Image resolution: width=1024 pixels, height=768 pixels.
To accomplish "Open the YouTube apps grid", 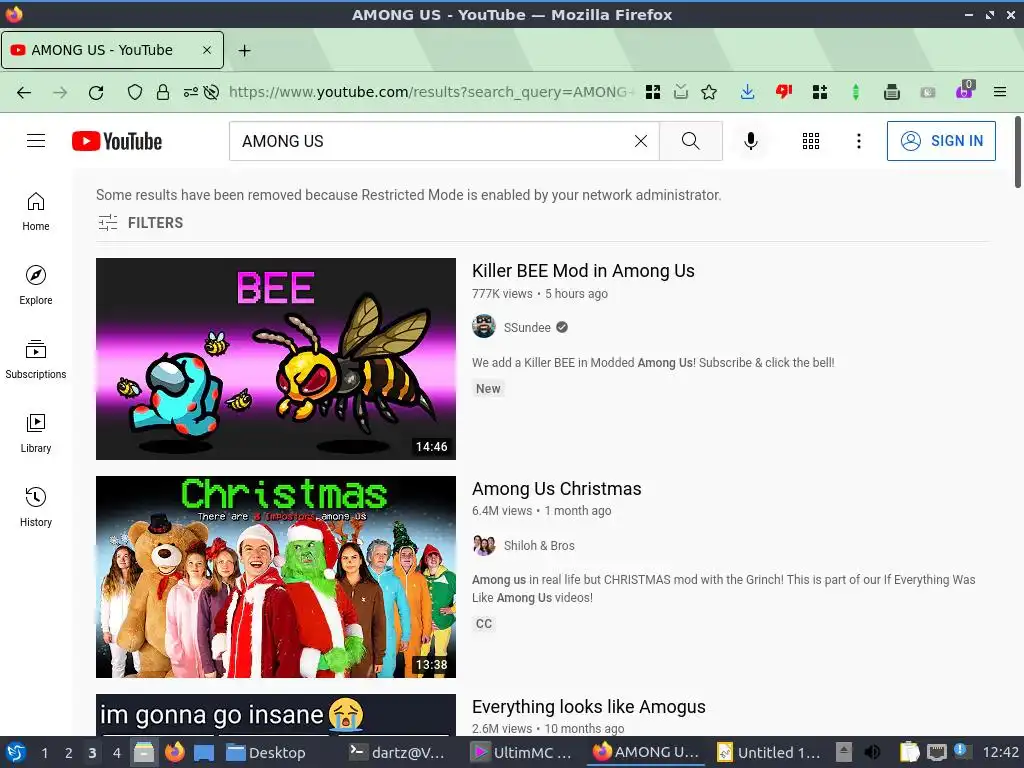I will point(811,141).
